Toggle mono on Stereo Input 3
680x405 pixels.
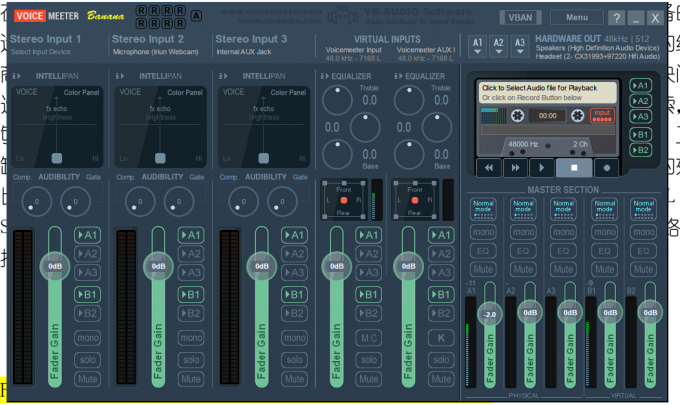click(294, 338)
